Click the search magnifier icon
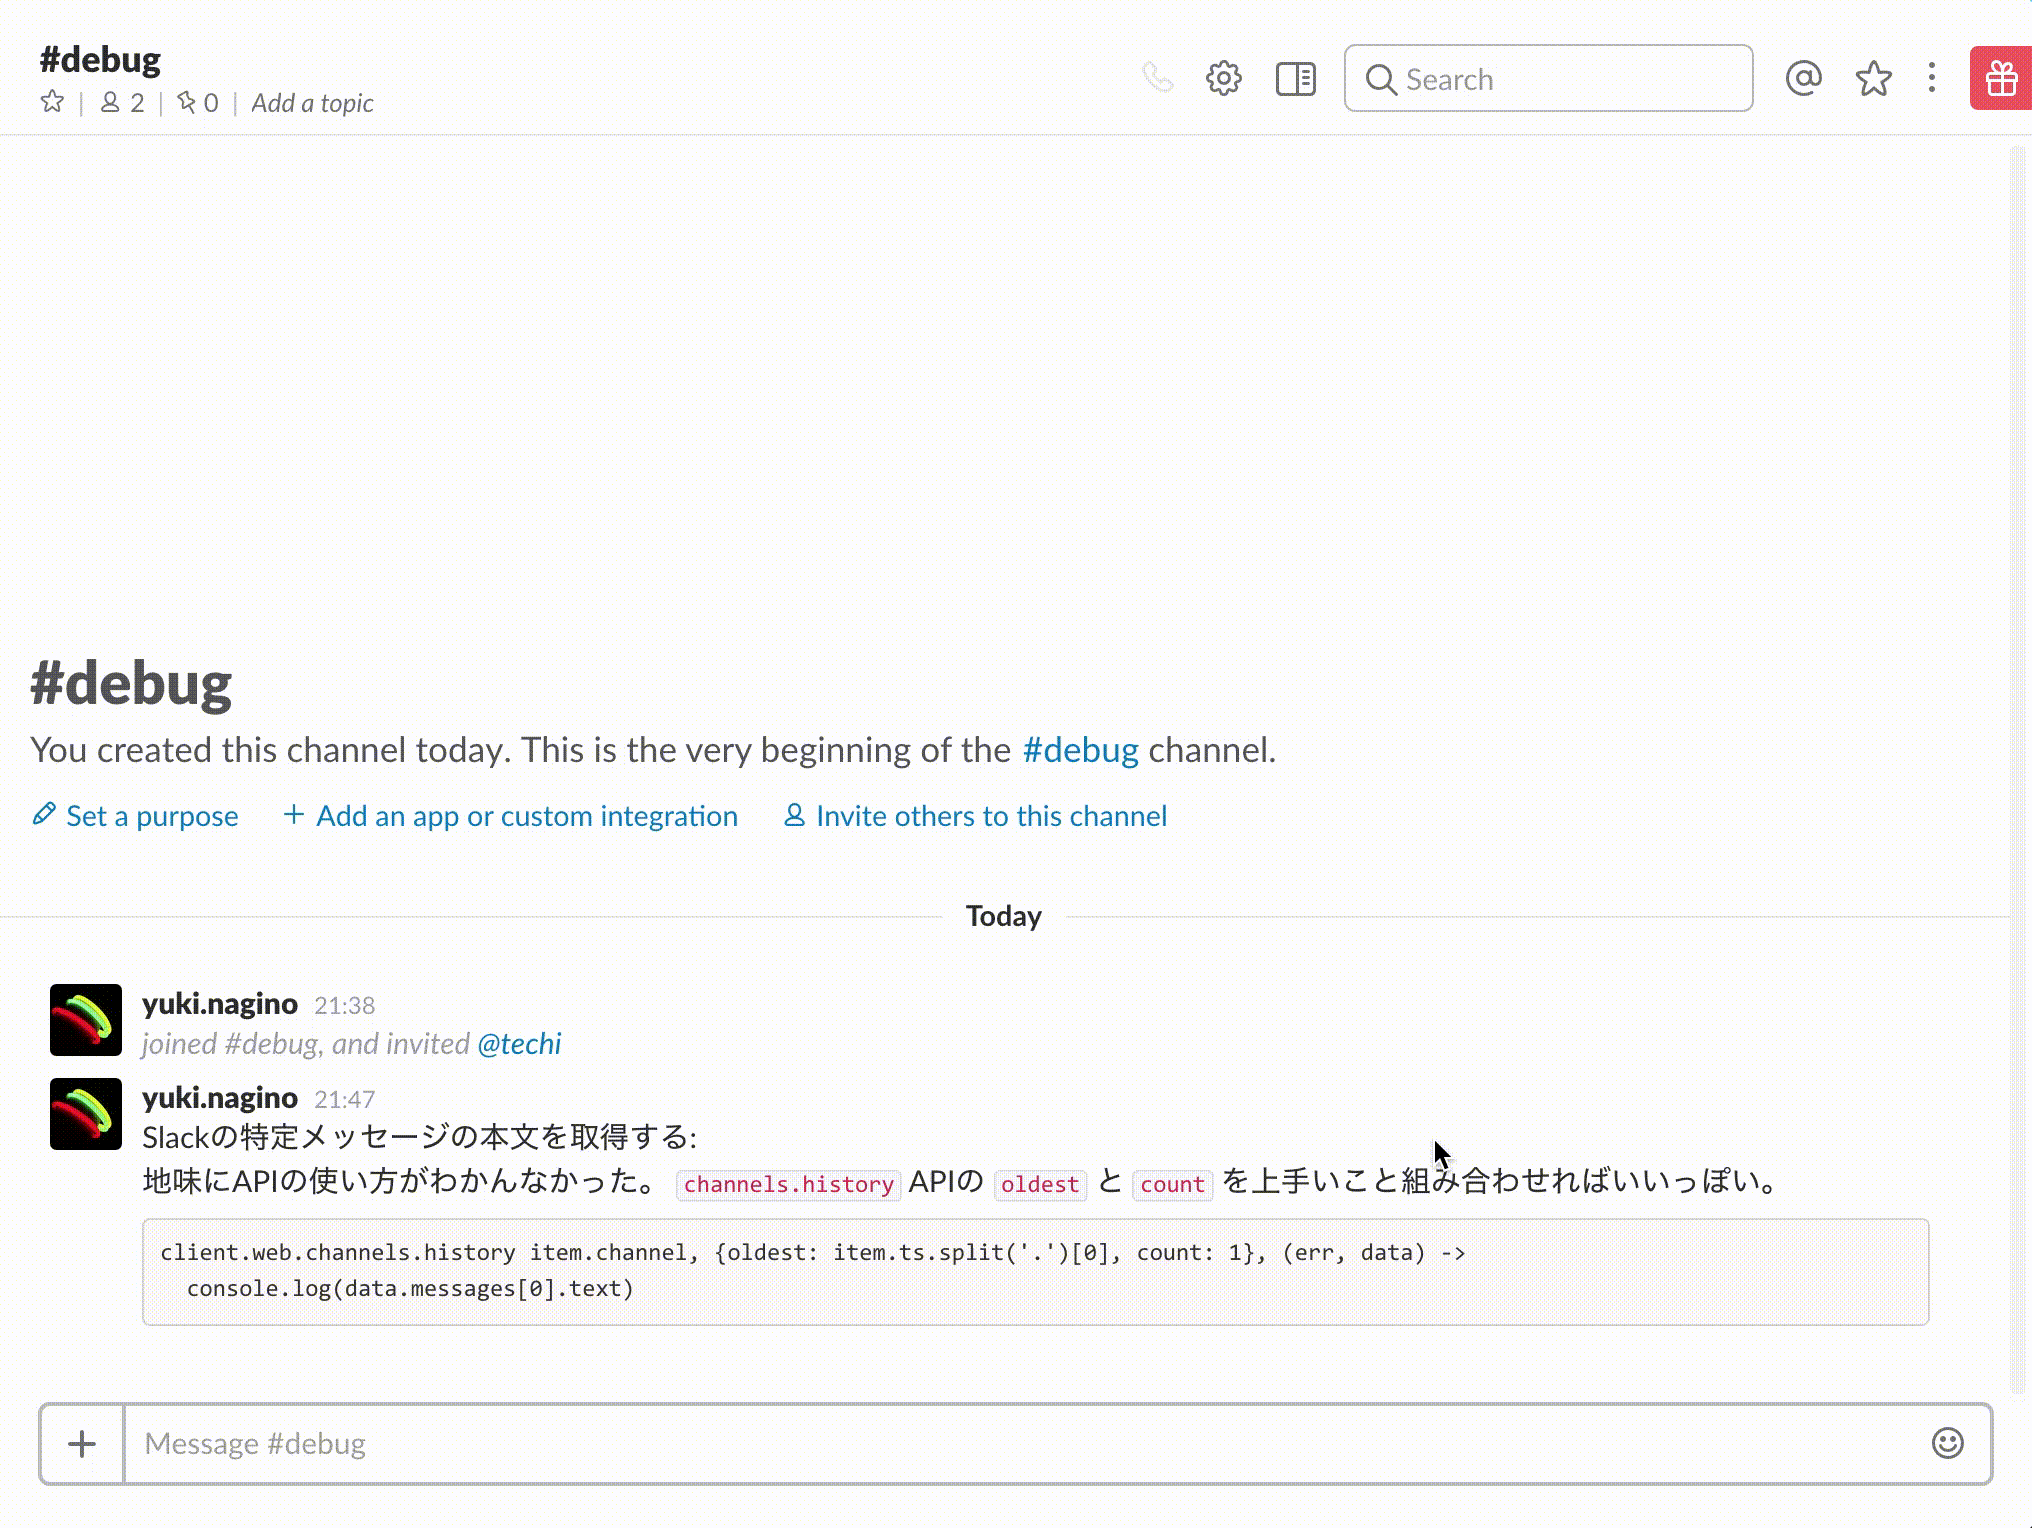The image size is (2032, 1528). tap(1380, 79)
